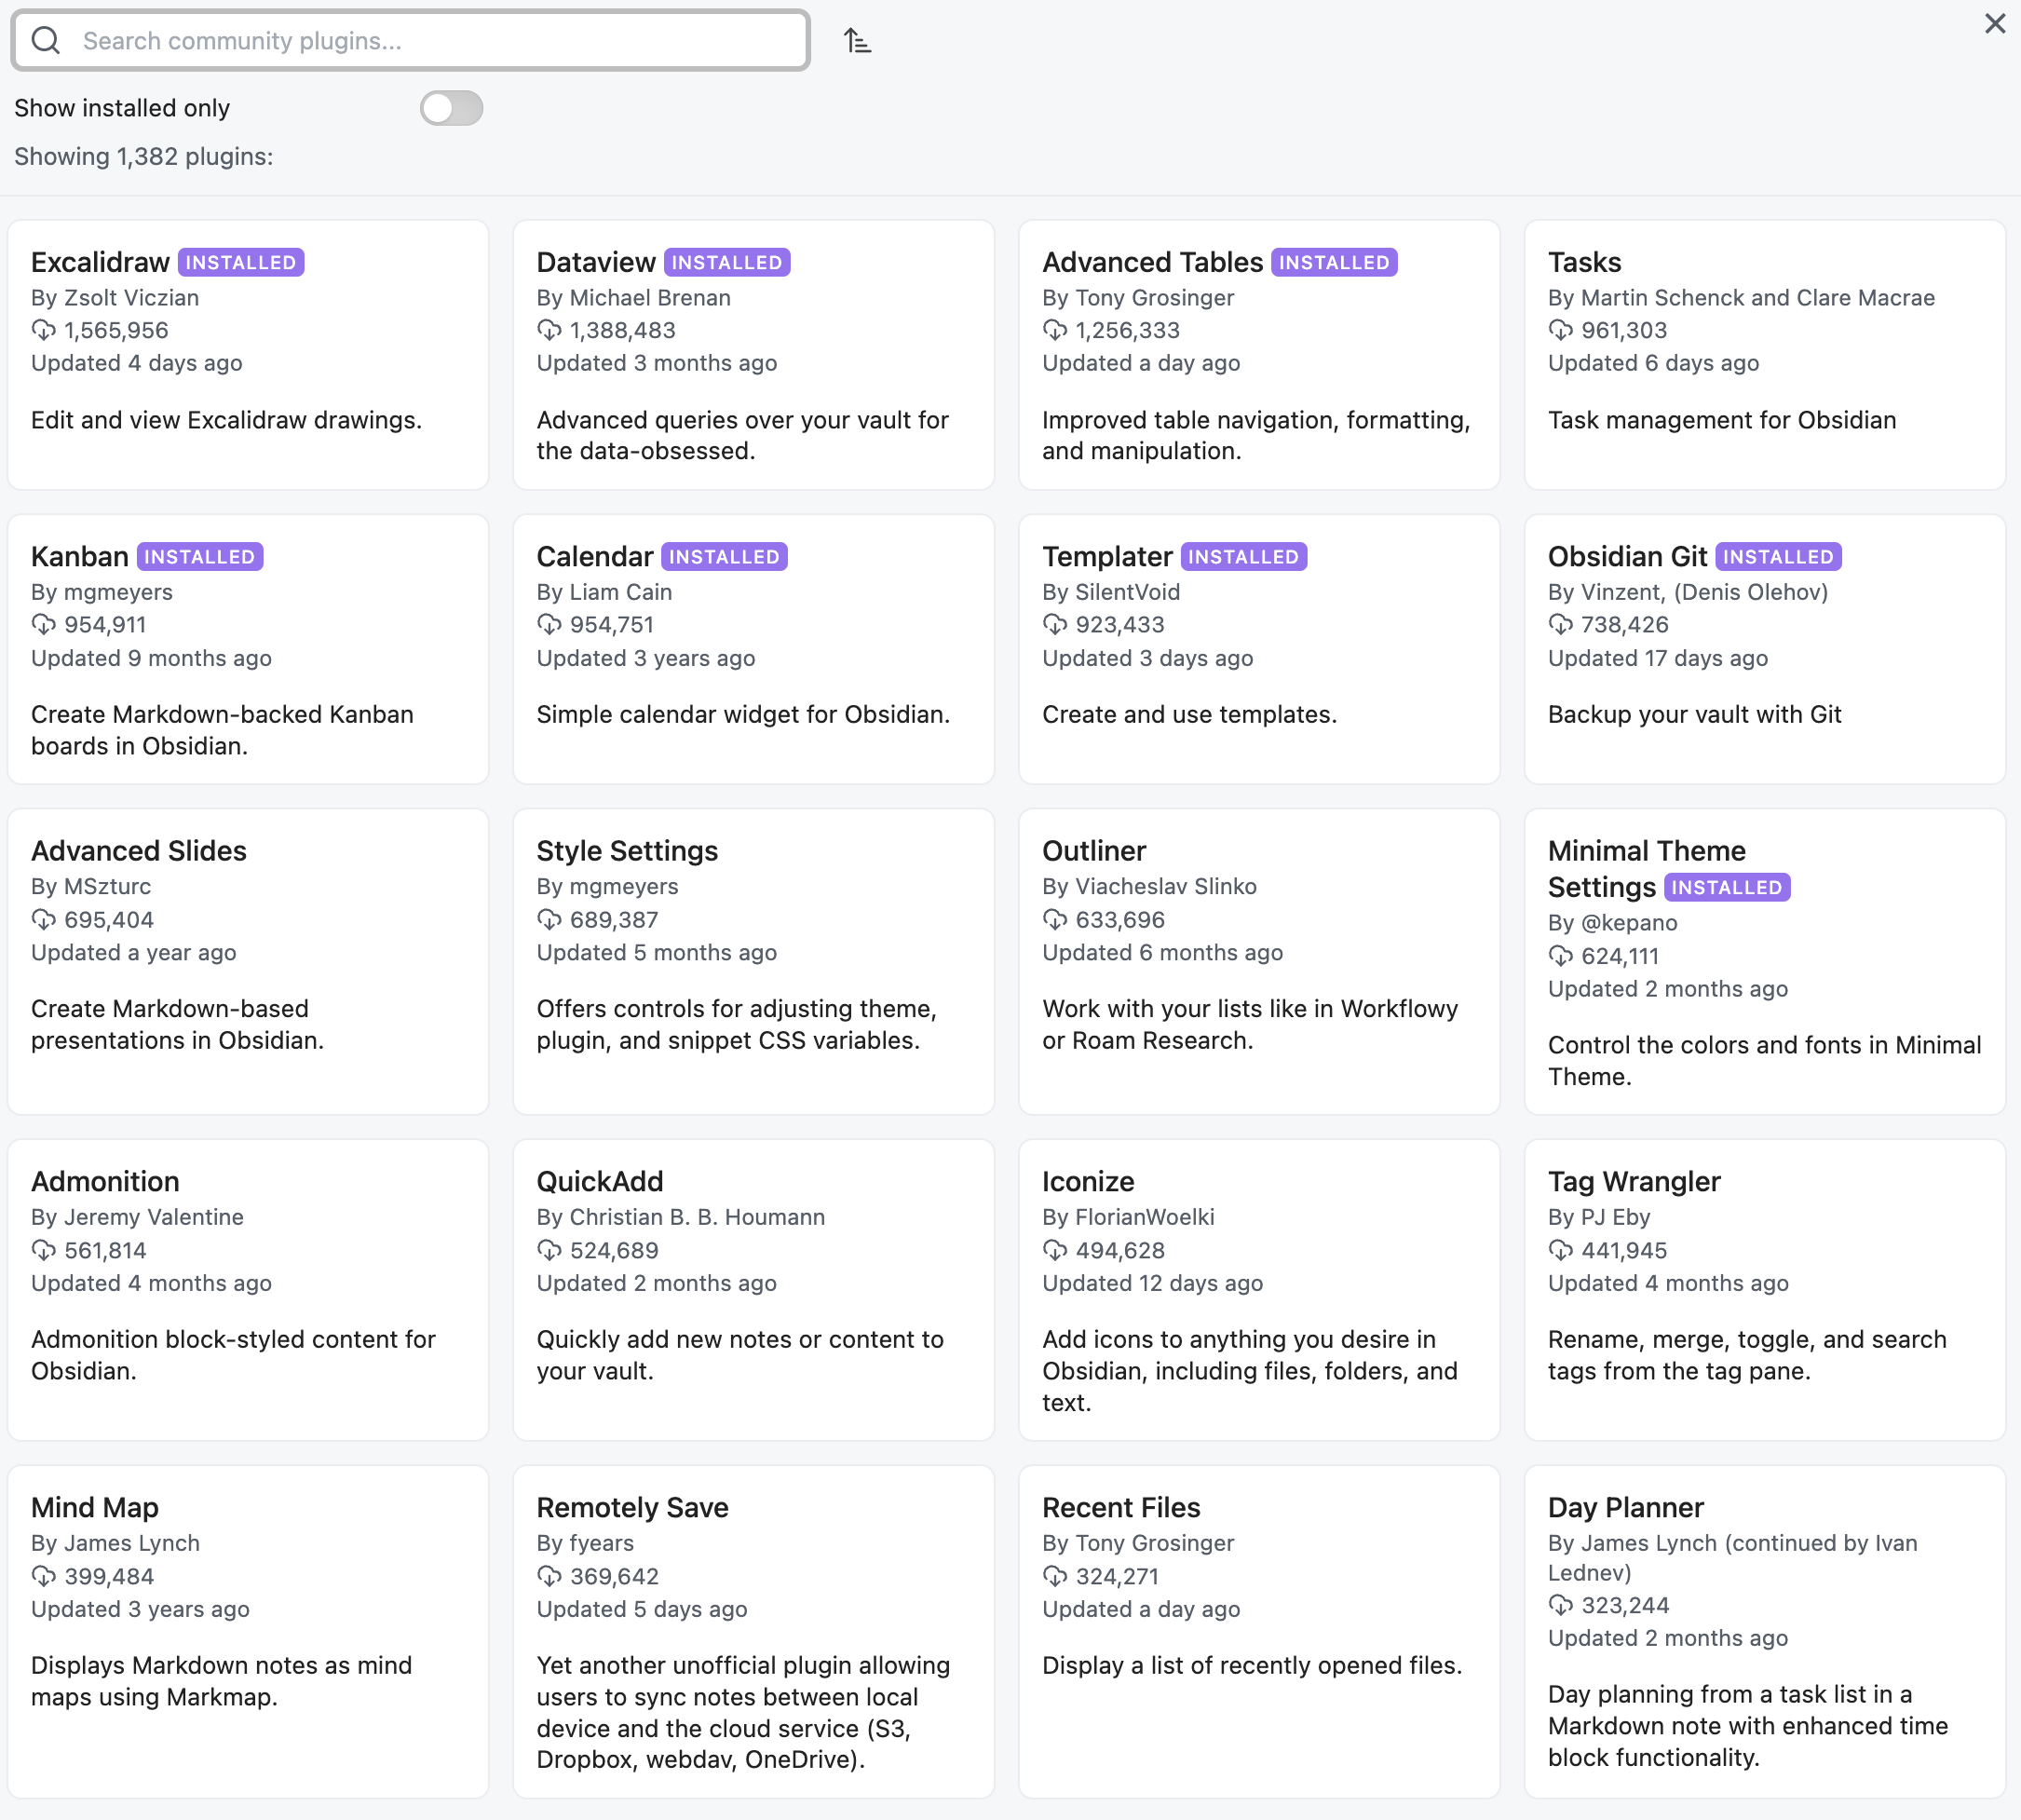The image size is (2021, 1820).
Task: Close the community plugins dialog
Action: 1994,23
